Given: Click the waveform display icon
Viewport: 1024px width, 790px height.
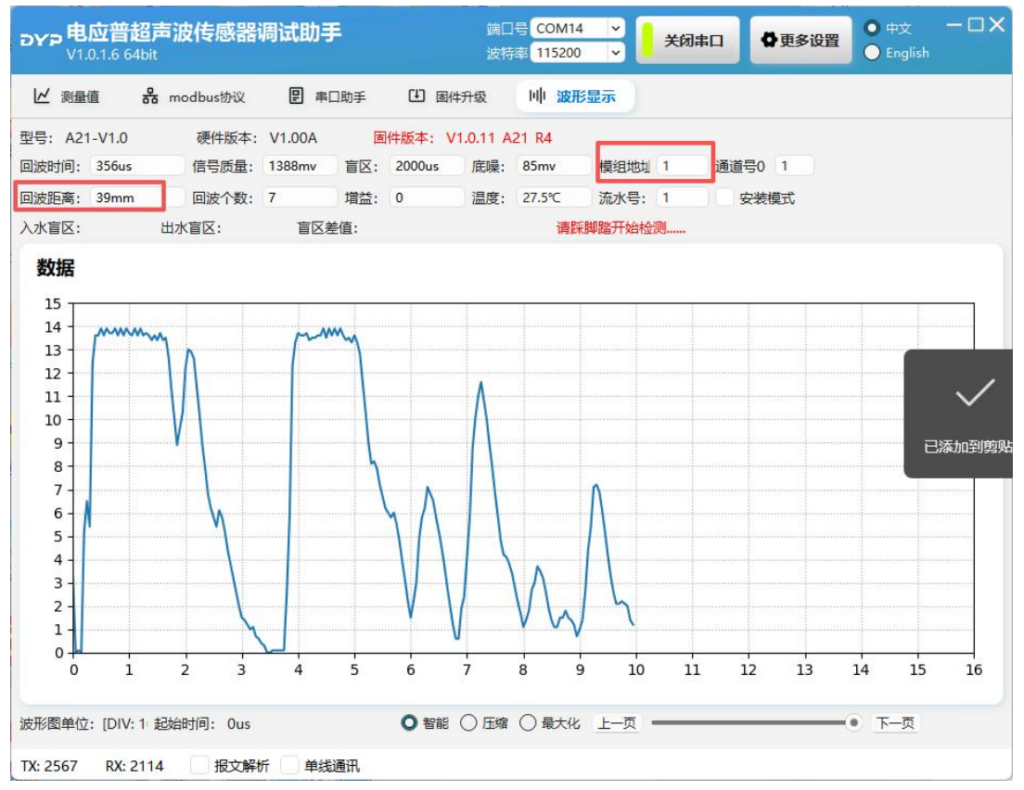Looking at the screenshot, I should coord(537,97).
